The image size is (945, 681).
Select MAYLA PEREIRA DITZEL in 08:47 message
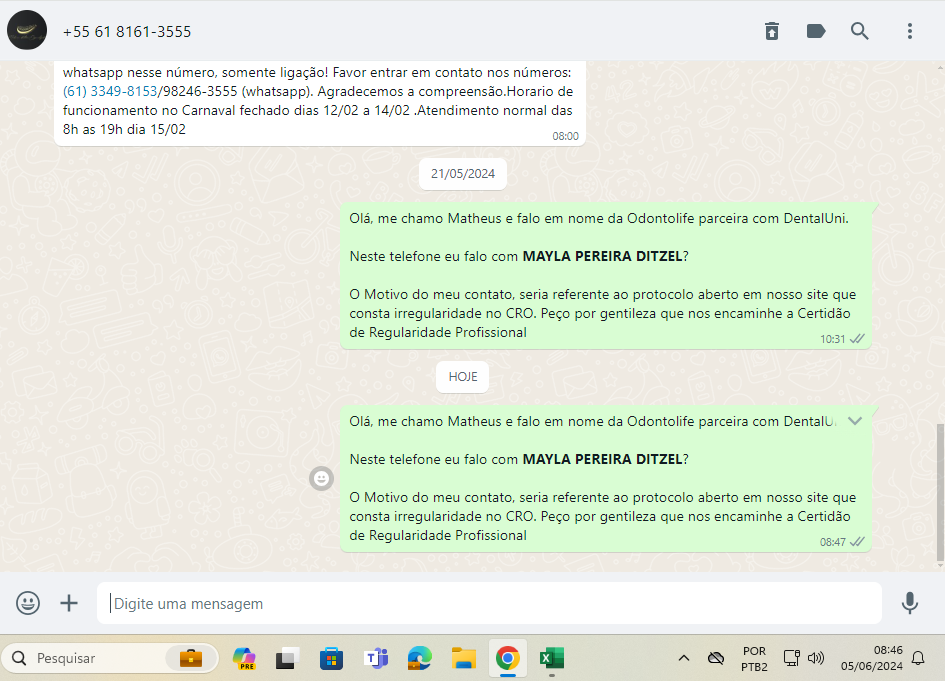click(602, 459)
